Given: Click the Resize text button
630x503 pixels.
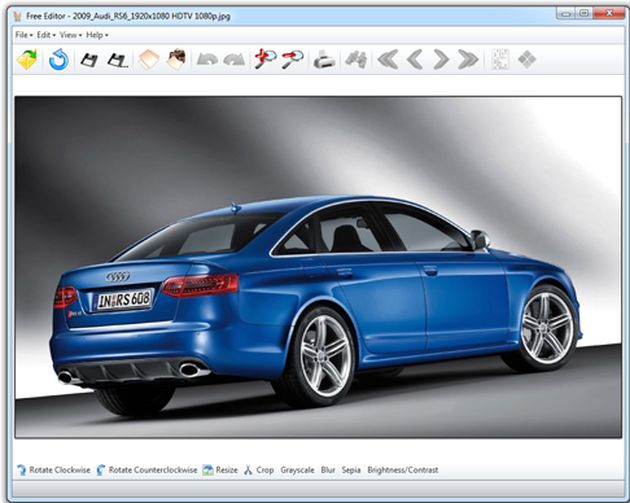Looking at the screenshot, I should pyautogui.click(x=227, y=470).
